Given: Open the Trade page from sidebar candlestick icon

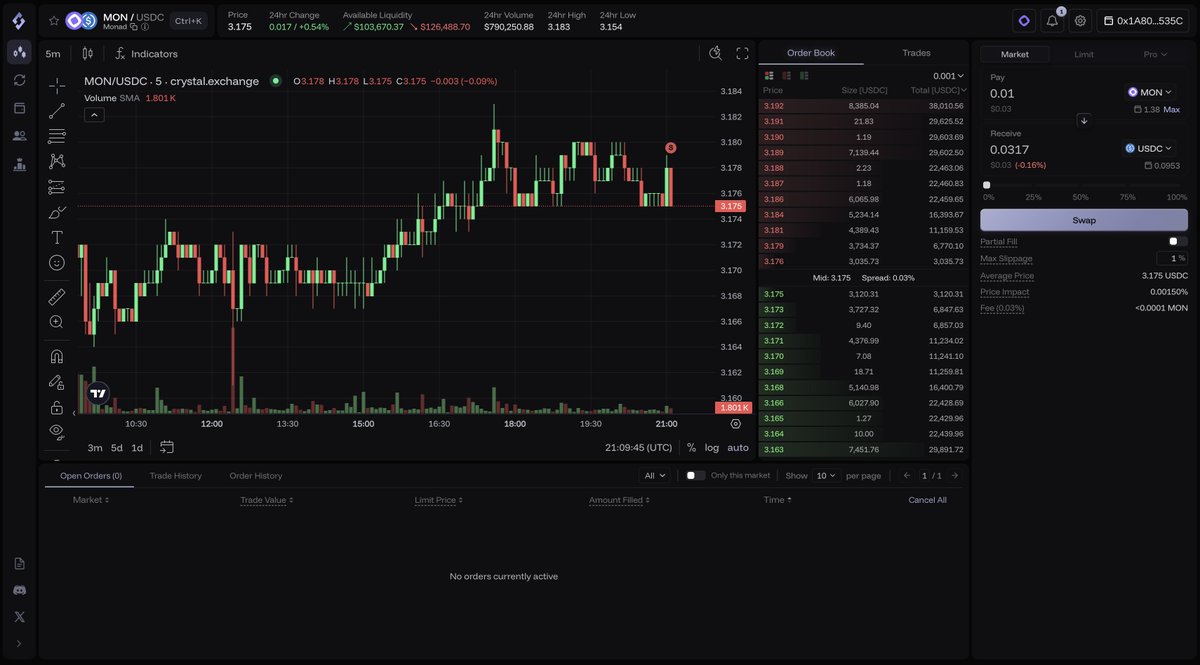Looking at the screenshot, I should click(19, 52).
